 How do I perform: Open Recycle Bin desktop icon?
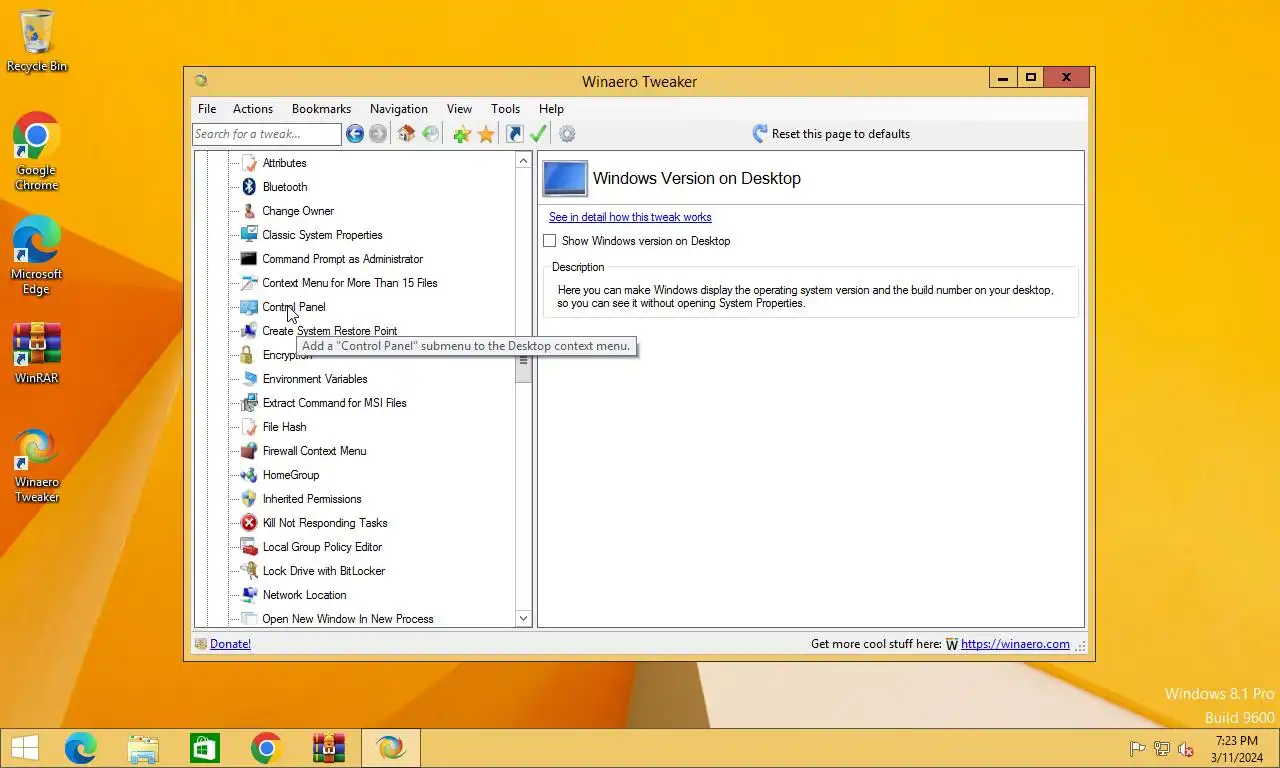tap(37, 42)
